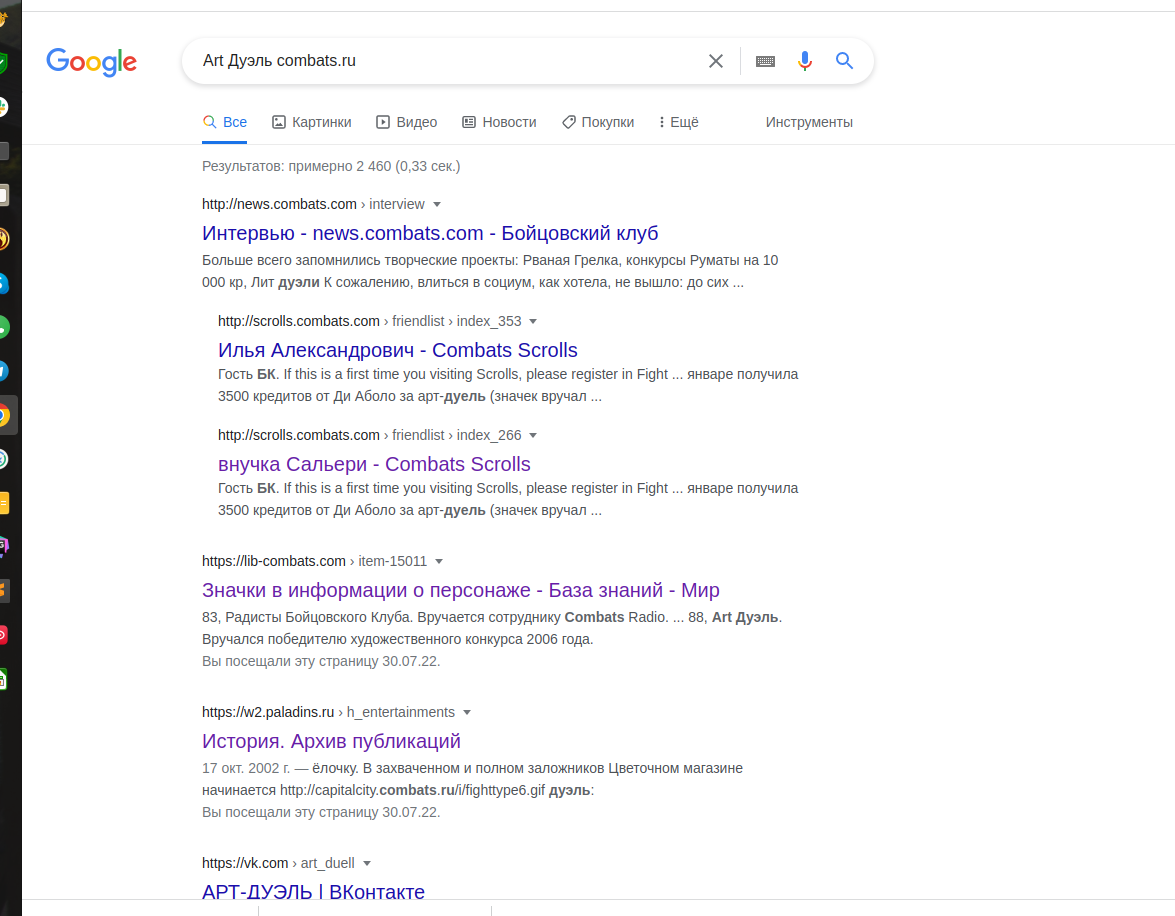Click 'Вы посещали эту страницу 30.07.22.' under lib-combats result
Image resolution: width=1175 pixels, height=916 pixels.
click(x=321, y=661)
